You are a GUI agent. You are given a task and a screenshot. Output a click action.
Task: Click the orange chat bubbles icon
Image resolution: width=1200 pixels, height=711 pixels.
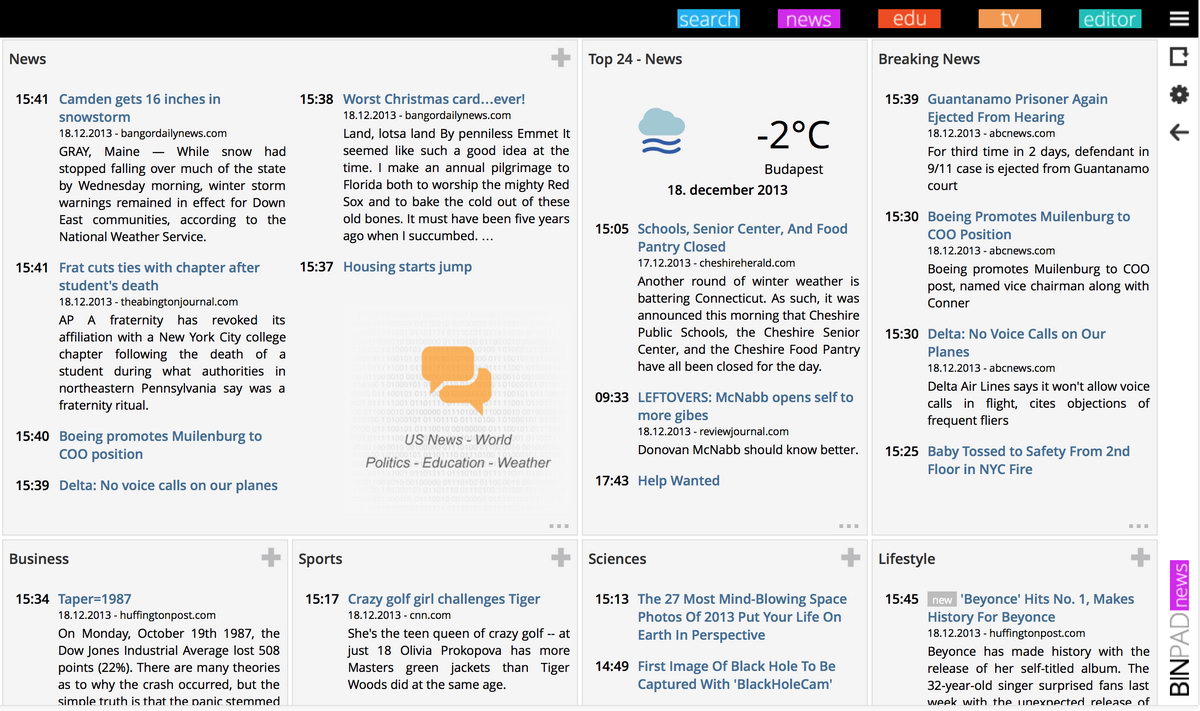point(457,379)
